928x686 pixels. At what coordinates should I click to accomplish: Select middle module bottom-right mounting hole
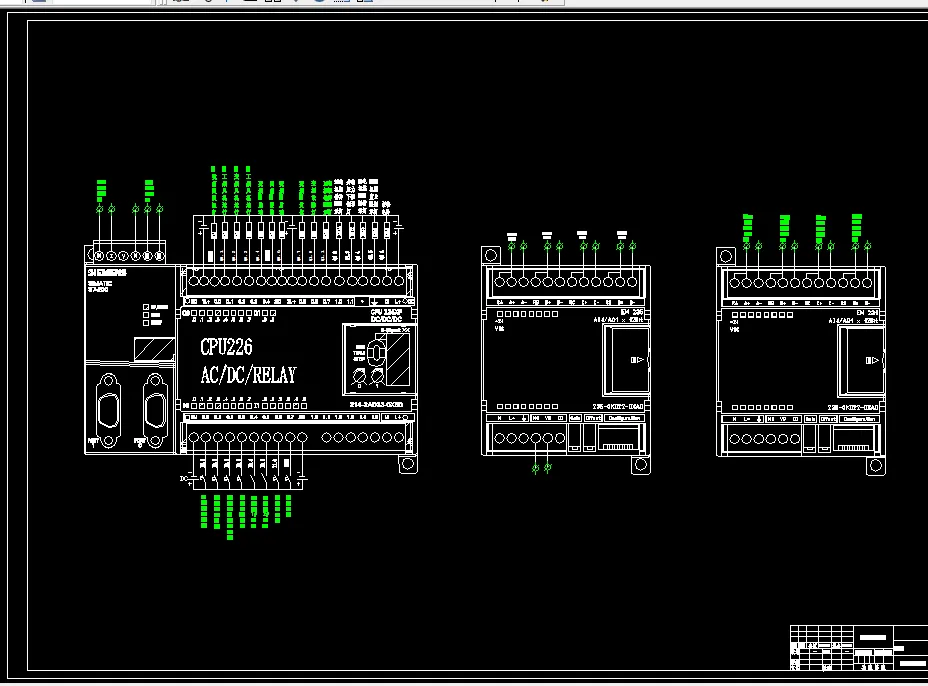click(640, 465)
